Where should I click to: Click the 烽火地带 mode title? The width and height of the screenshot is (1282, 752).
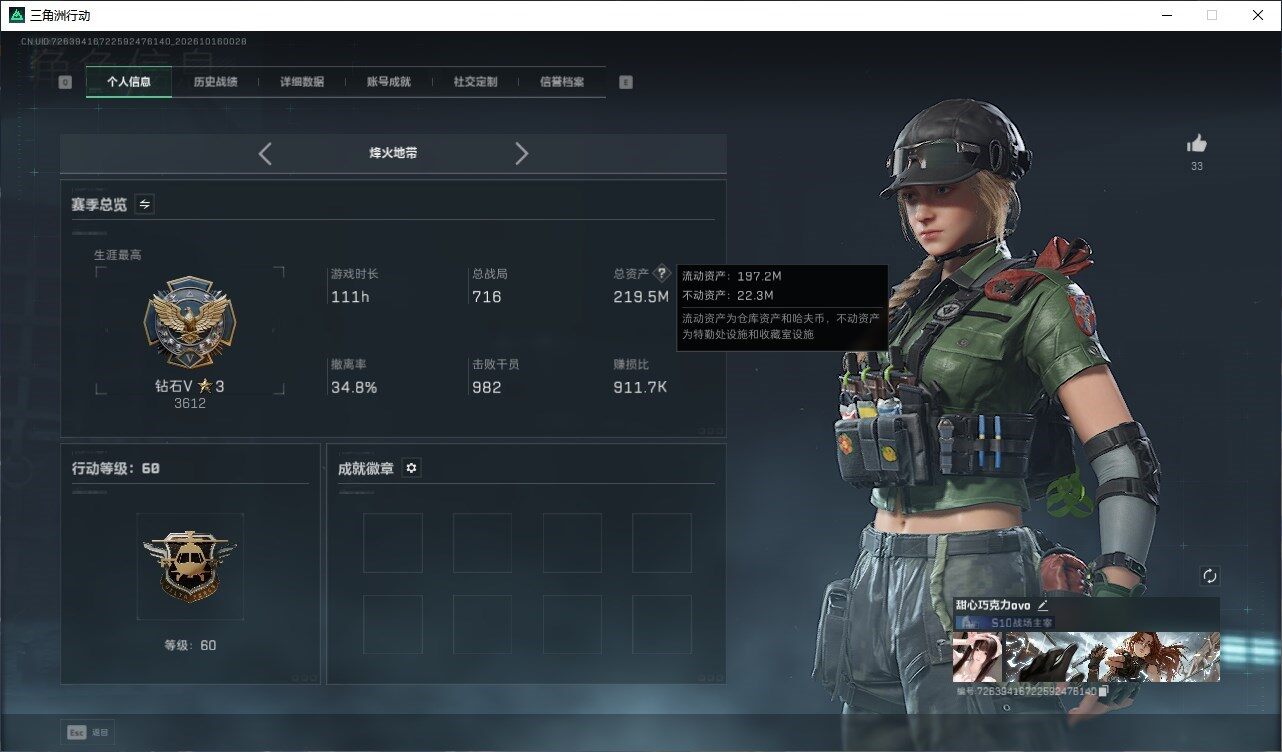pos(393,153)
